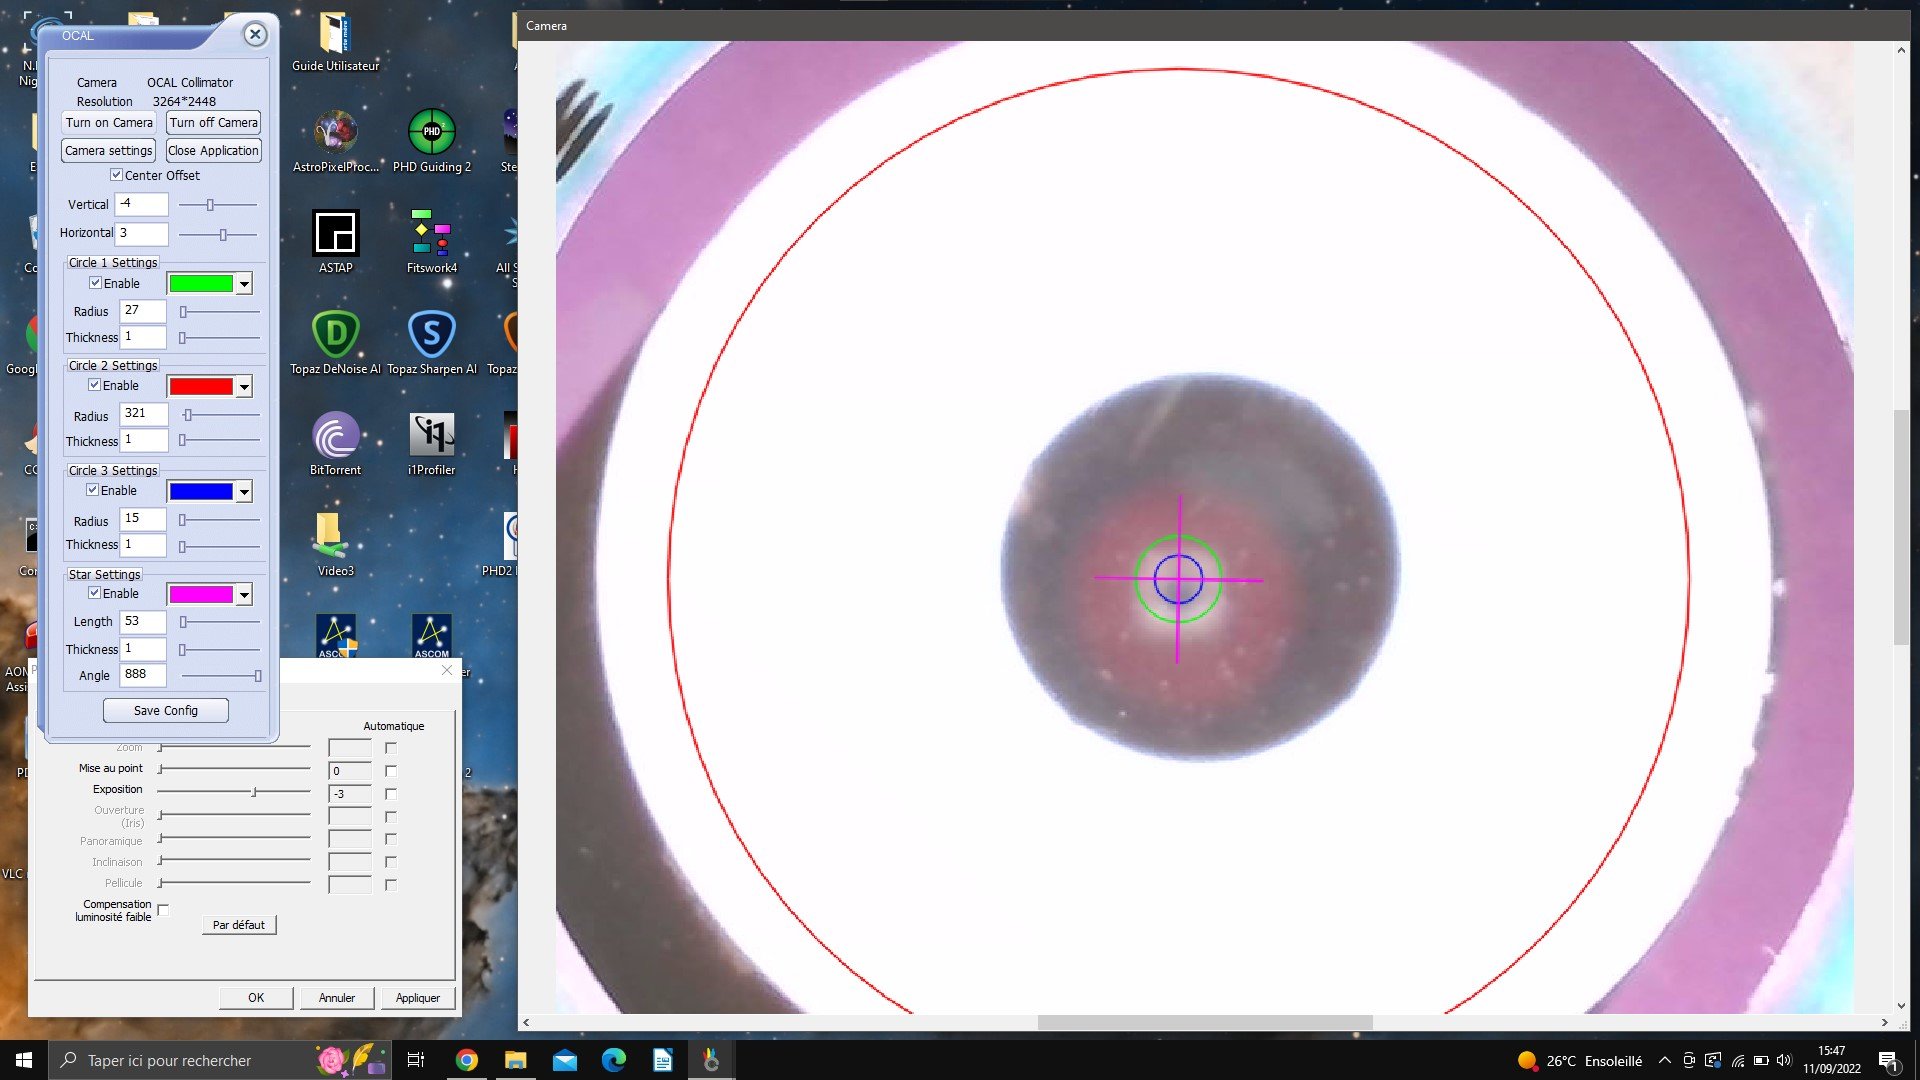
Task: Check Automatique for Mise au point
Action: (391, 771)
